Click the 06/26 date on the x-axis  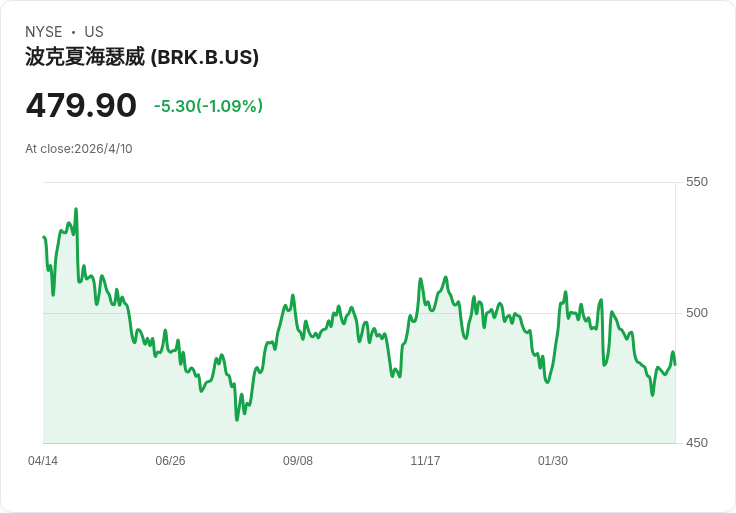pyautogui.click(x=170, y=461)
